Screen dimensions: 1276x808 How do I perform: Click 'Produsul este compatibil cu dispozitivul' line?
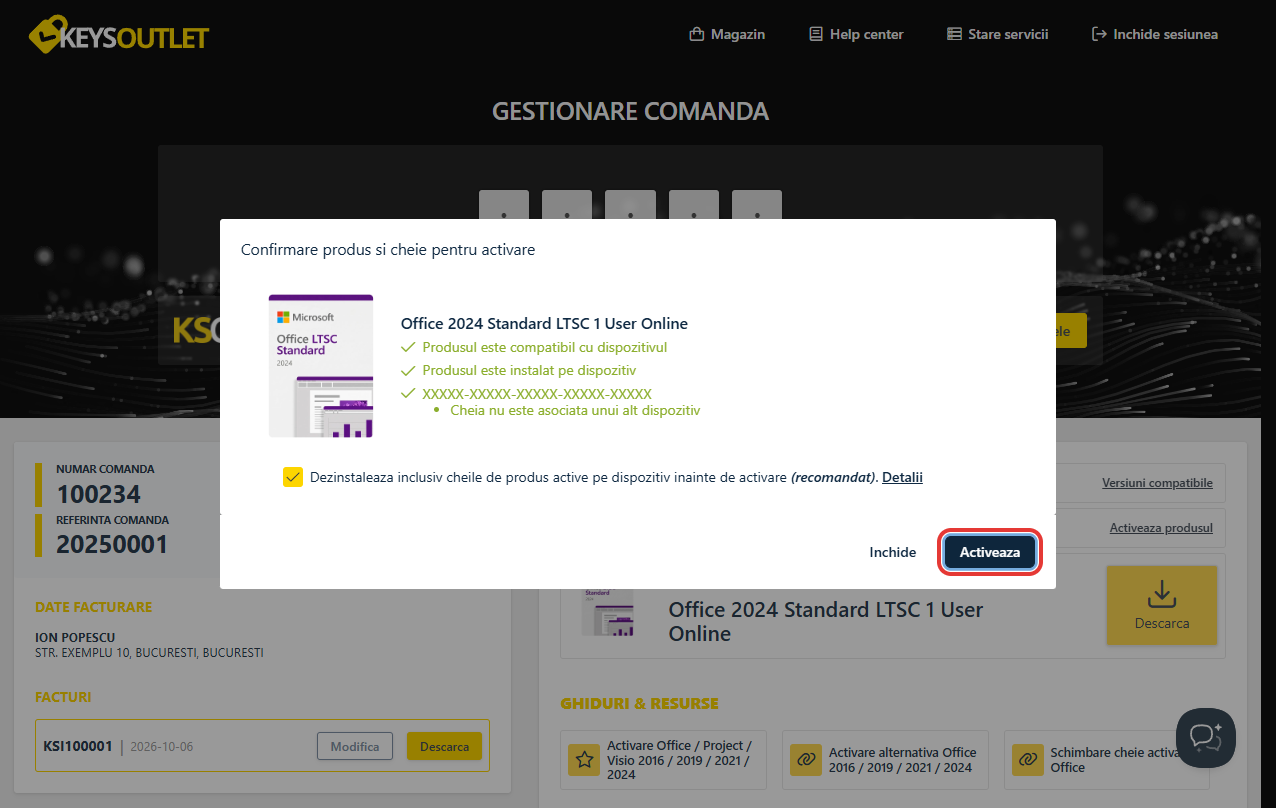(x=545, y=347)
